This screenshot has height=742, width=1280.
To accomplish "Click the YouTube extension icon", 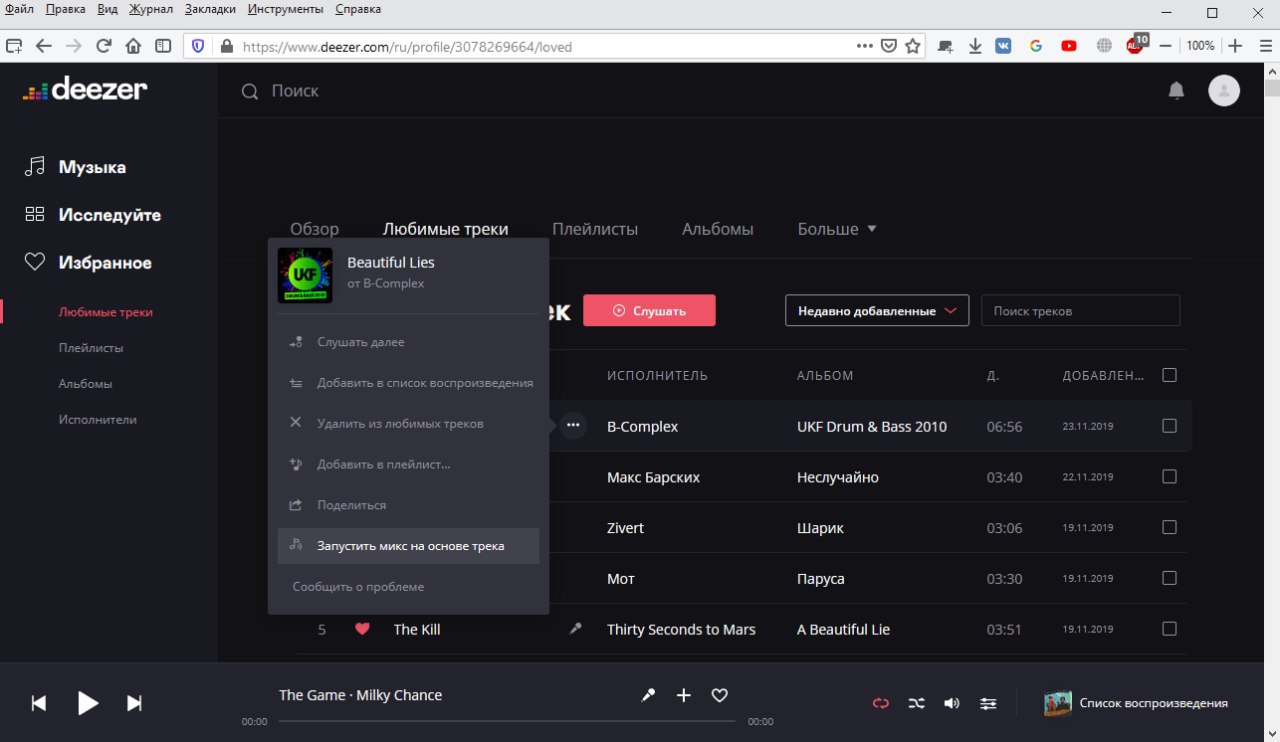I will tap(1069, 46).
